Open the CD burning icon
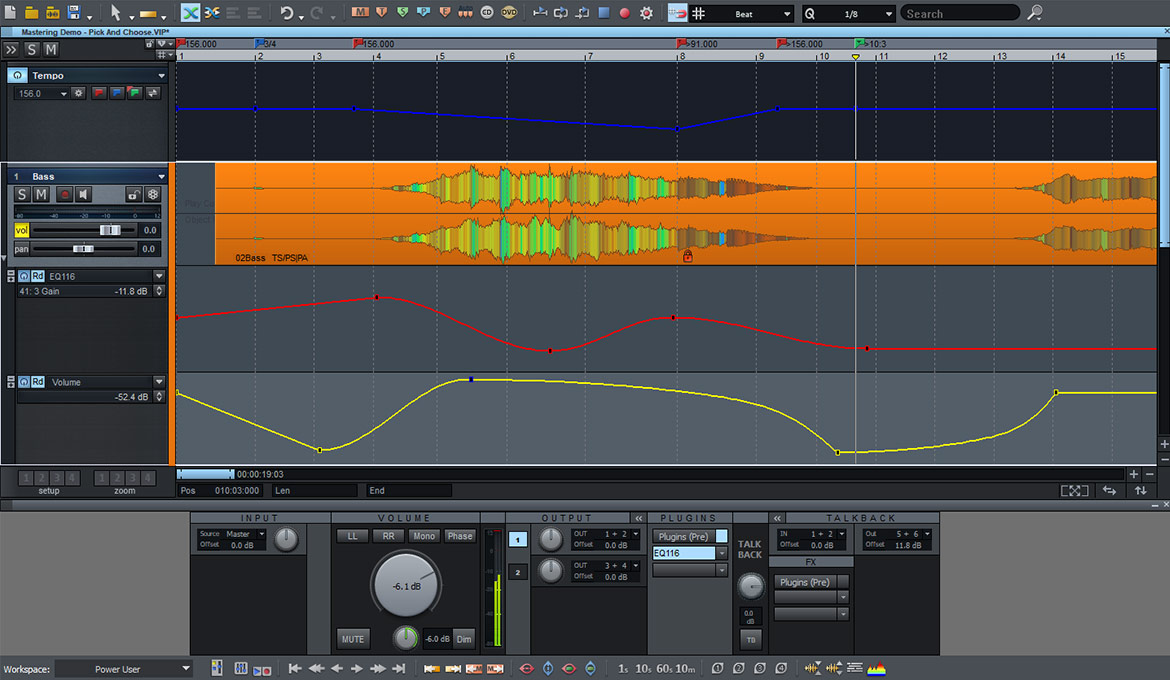1170x680 pixels. tap(486, 13)
